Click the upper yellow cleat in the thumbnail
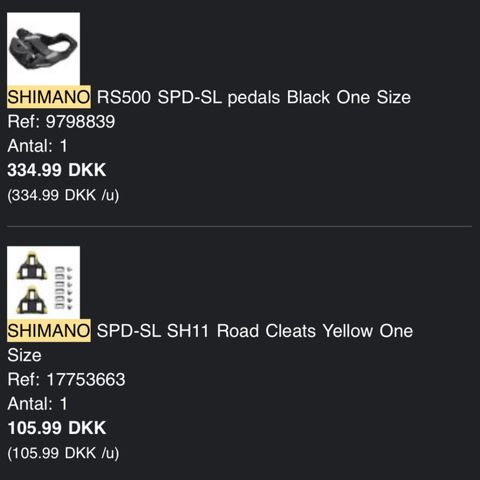The image size is (480, 480). tap(32, 266)
